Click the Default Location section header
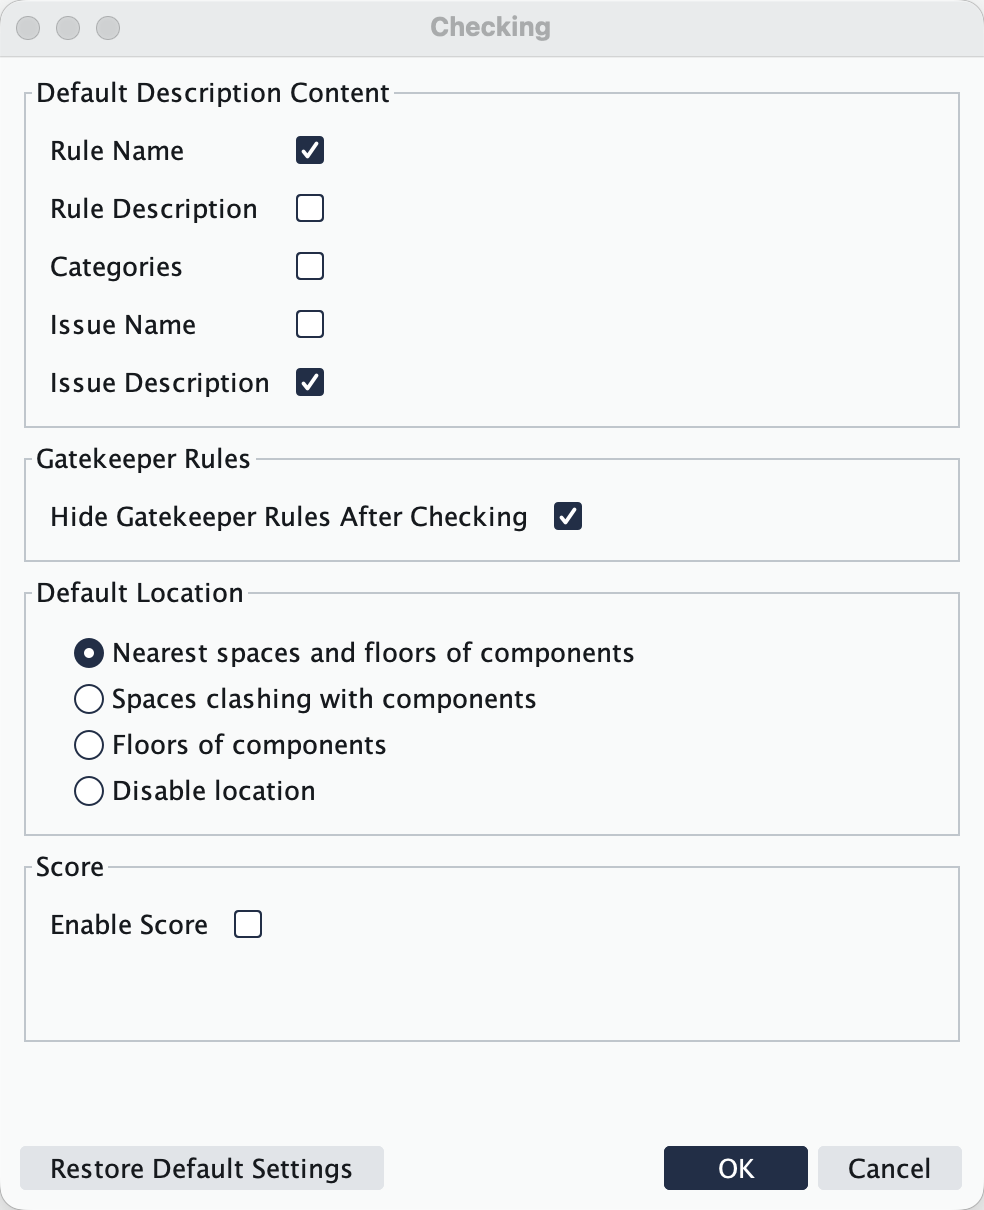 [x=139, y=592]
